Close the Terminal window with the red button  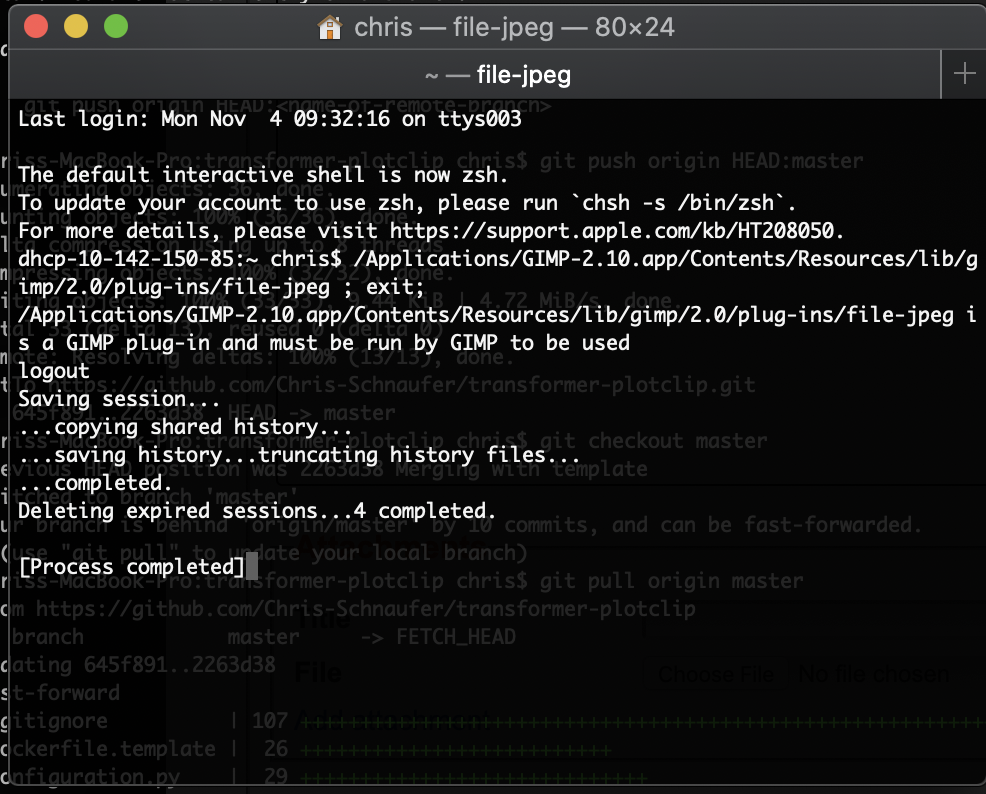click(x=36, y=26)
